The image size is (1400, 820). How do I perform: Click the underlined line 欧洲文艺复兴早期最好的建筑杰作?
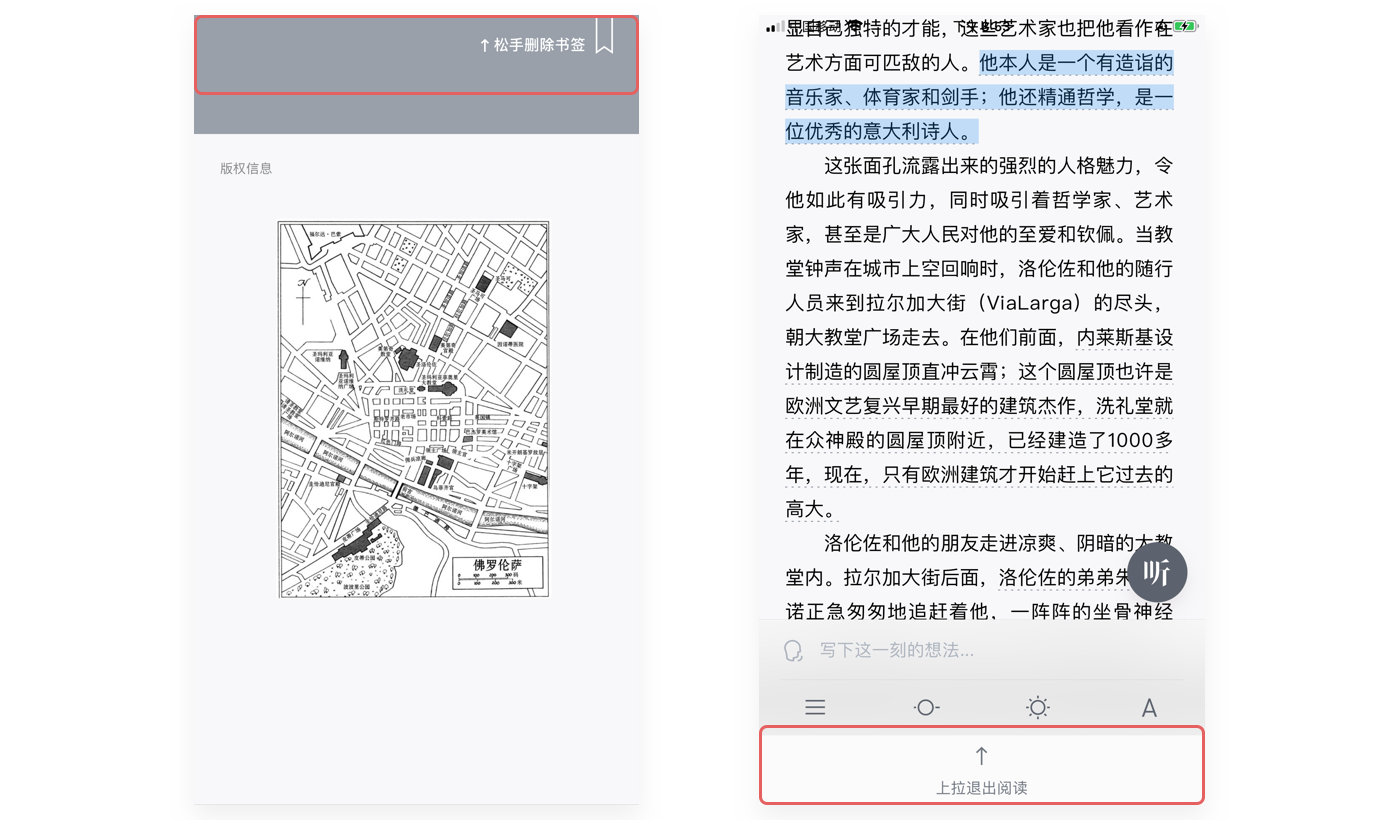coord(932,406)
